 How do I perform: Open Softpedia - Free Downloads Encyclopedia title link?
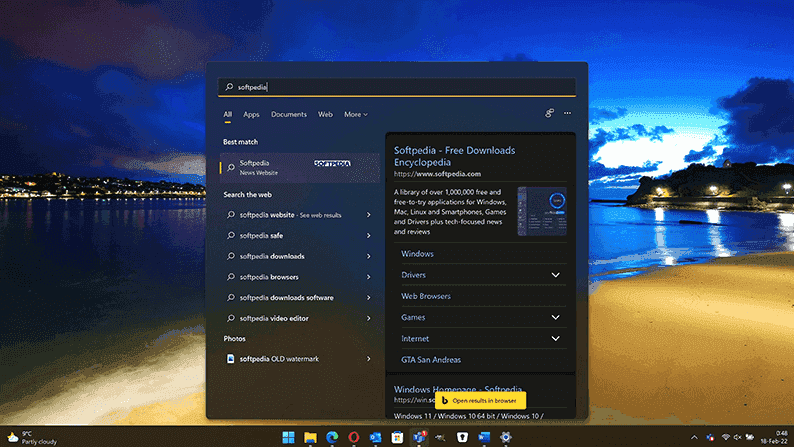pyautogui.click(x=454, y=156)
